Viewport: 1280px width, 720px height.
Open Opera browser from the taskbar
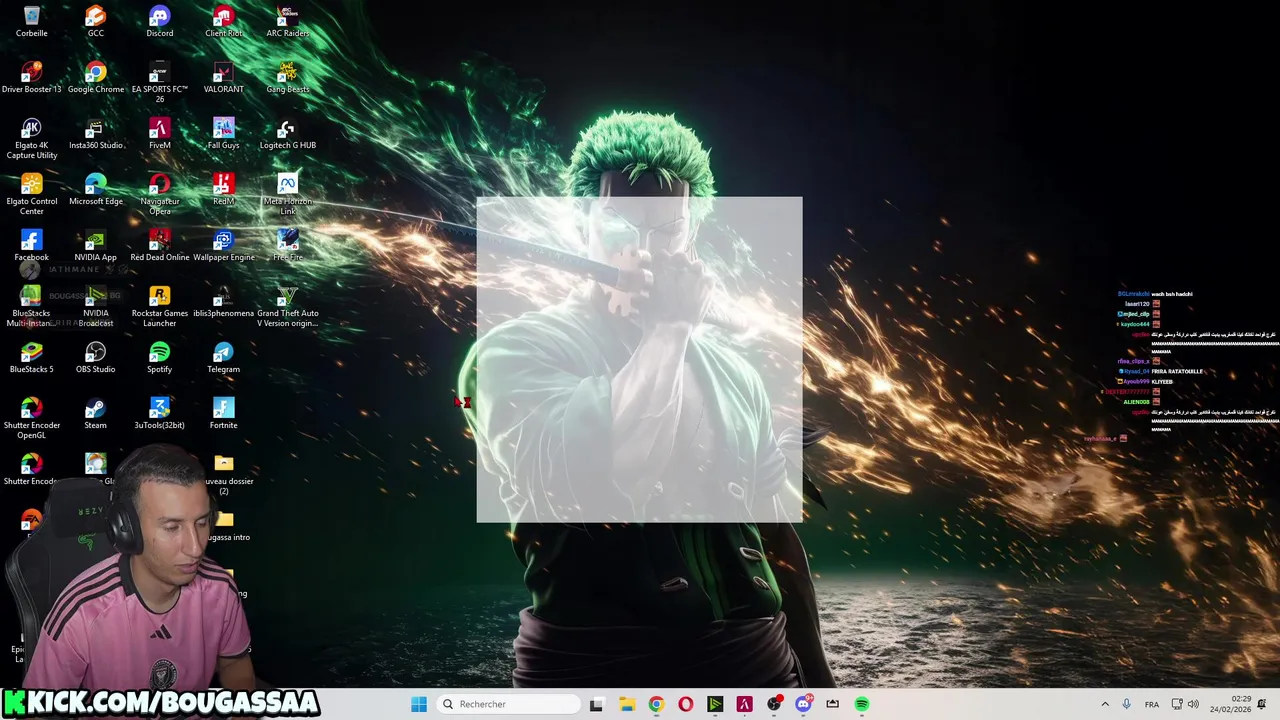click(x=686, y=704)
